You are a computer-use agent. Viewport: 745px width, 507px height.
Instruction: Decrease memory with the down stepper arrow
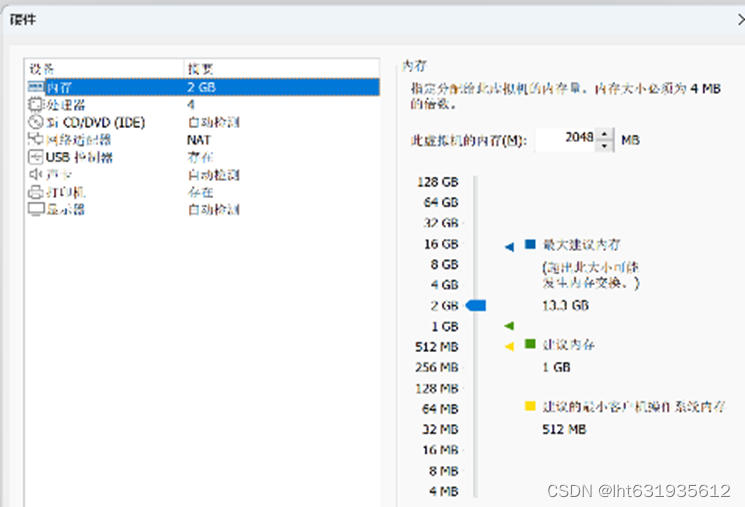click(604, 145)
